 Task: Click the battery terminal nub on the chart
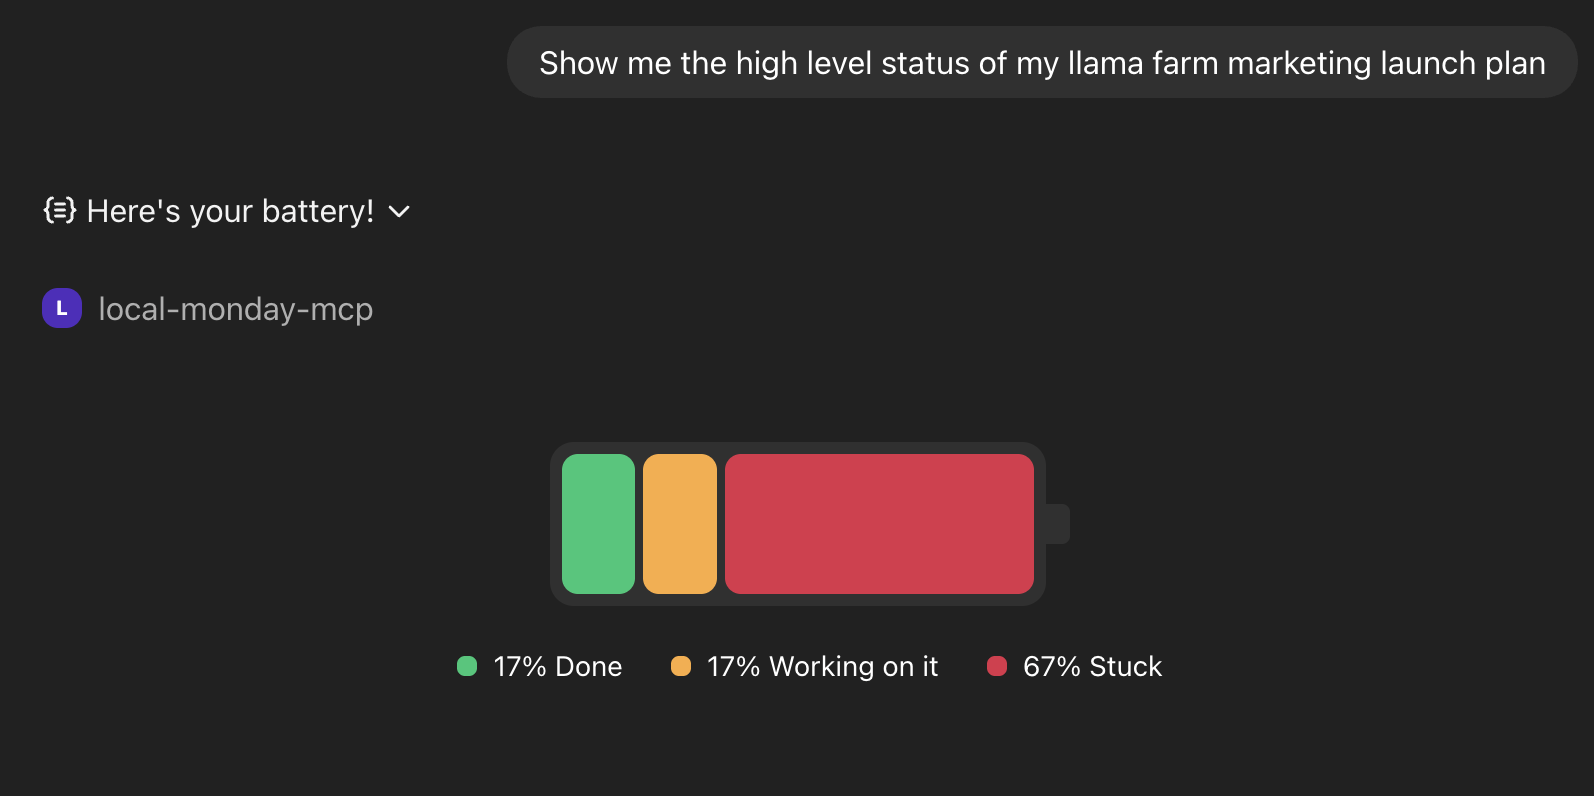1056,523
